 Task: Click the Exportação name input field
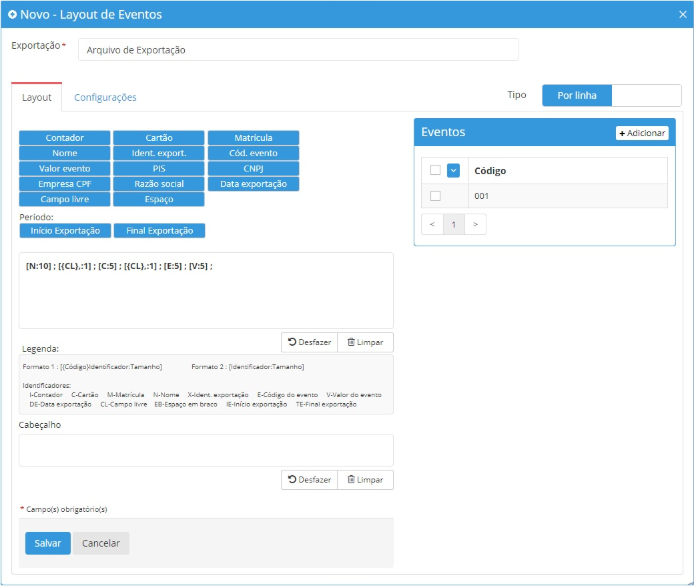click(x=298, y=49)
